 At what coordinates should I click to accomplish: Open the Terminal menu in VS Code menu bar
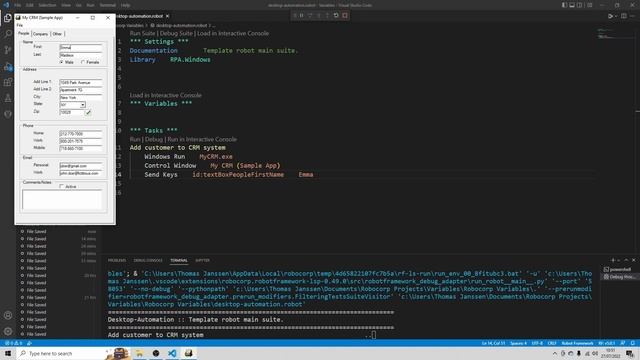(x=108, y=5)
